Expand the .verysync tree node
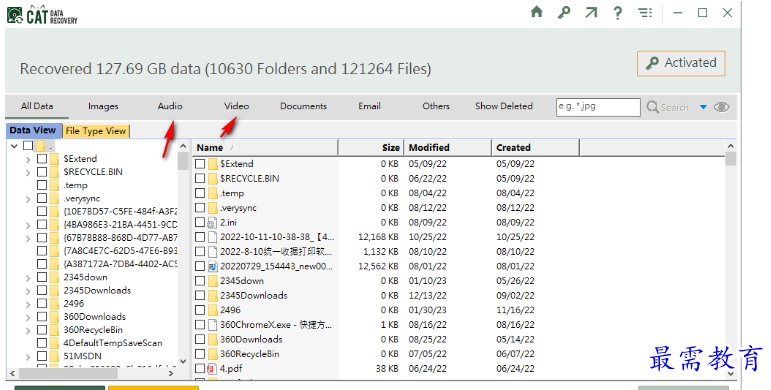Screen dimensions: 771x390 [x=28, y=199]
